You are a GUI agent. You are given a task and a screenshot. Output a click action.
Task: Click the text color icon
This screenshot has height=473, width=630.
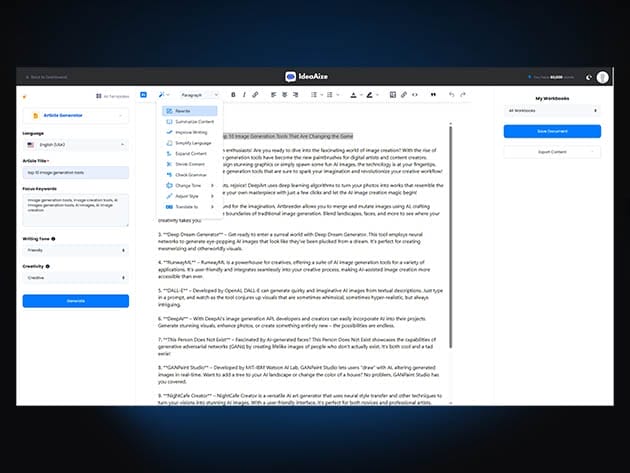pyautogui.click(x=353, y=94)
